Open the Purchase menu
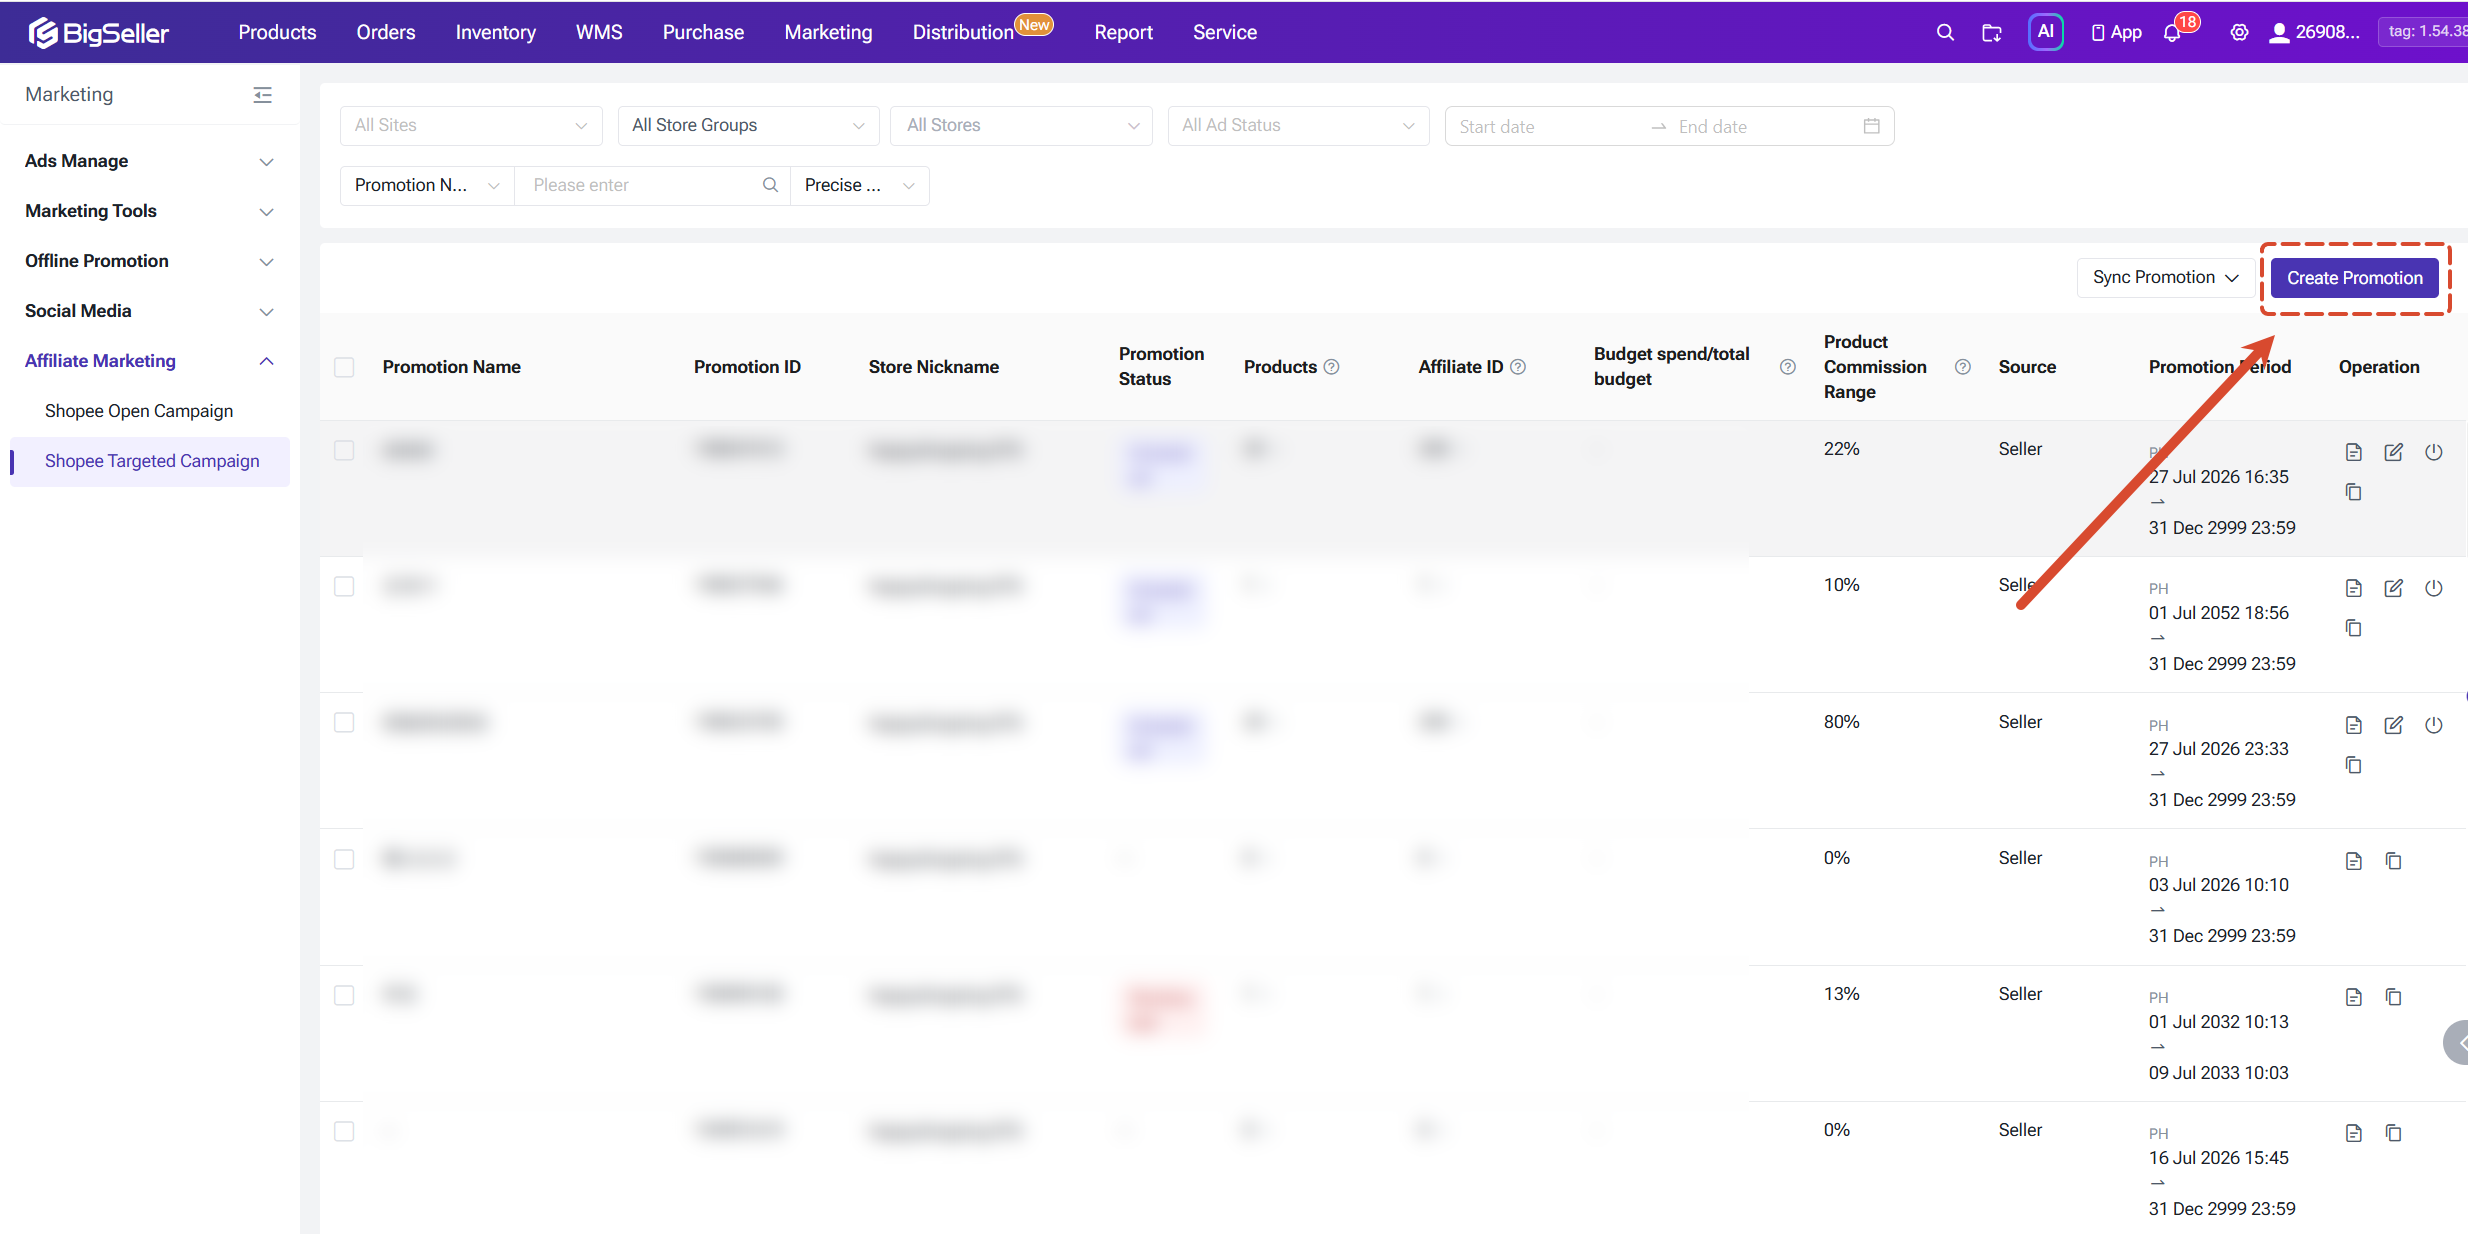This screenshot has width=2468, height=1234. 703,32
